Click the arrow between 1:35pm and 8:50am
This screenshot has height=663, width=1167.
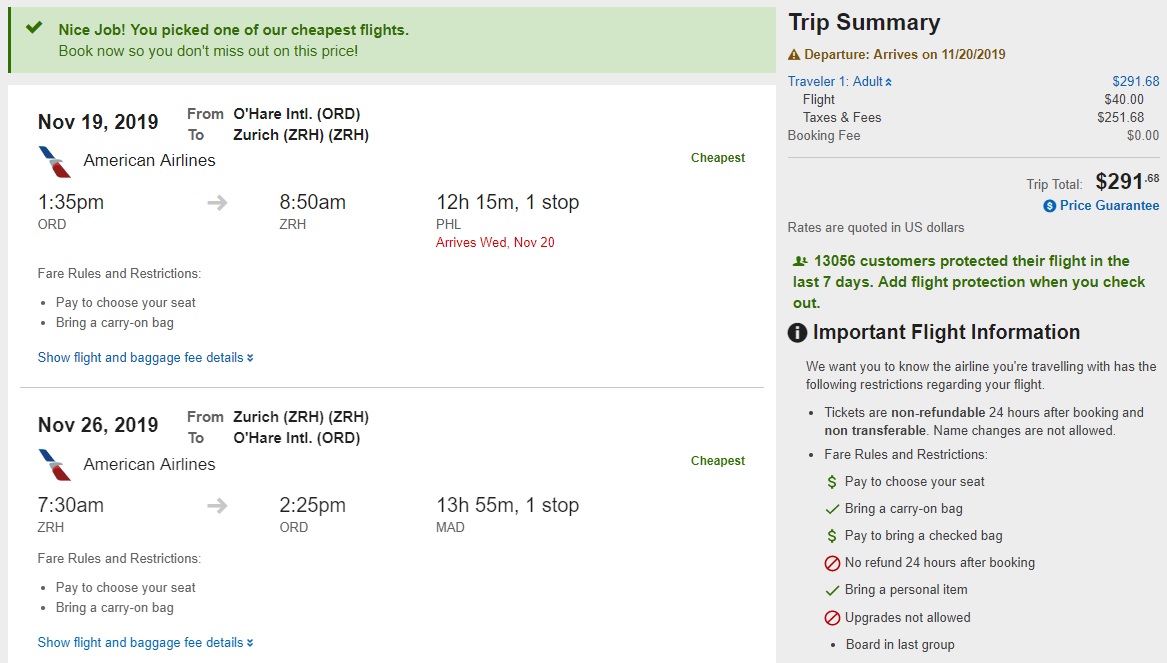(217, 203)
